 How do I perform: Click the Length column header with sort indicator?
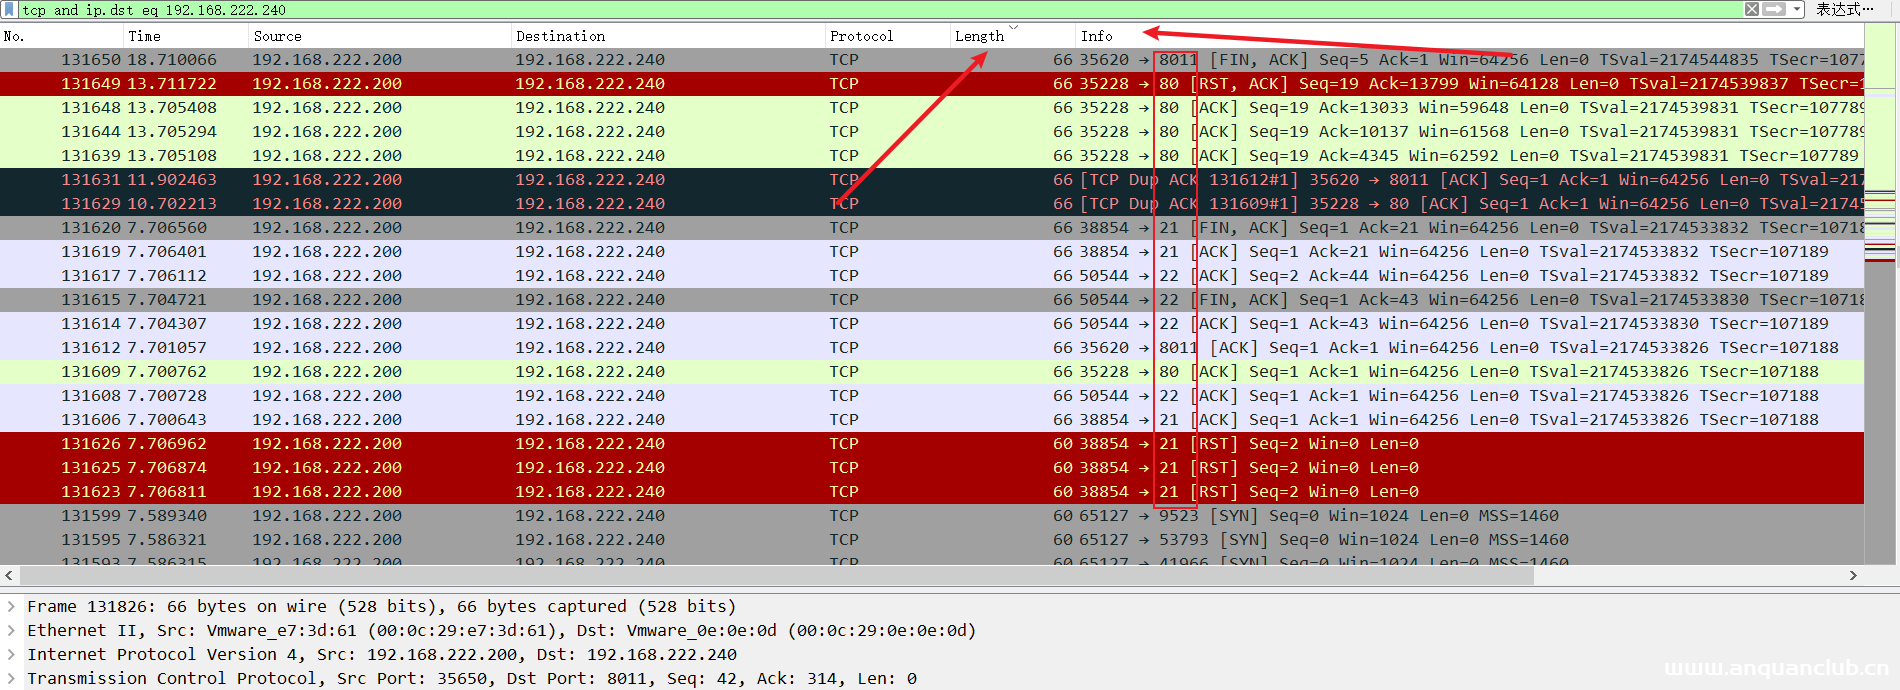pyautogui.click(x=980, y=36)
